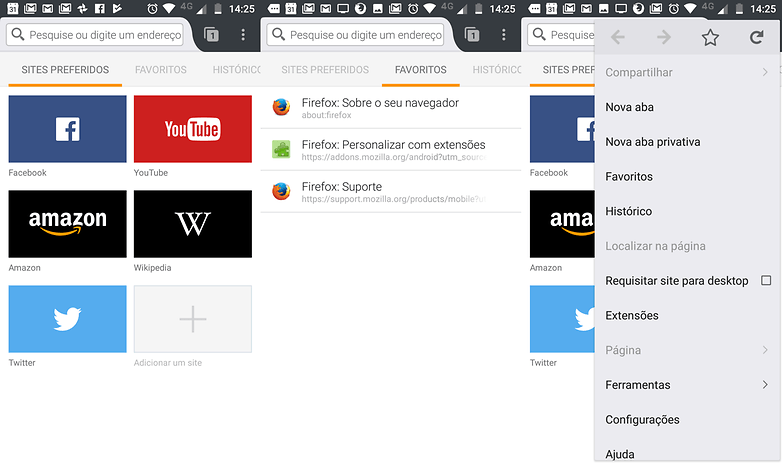This screenshot has height=463, width=782.
Task: Open Wikipedia tile in first screen
Action: [193, 224]
